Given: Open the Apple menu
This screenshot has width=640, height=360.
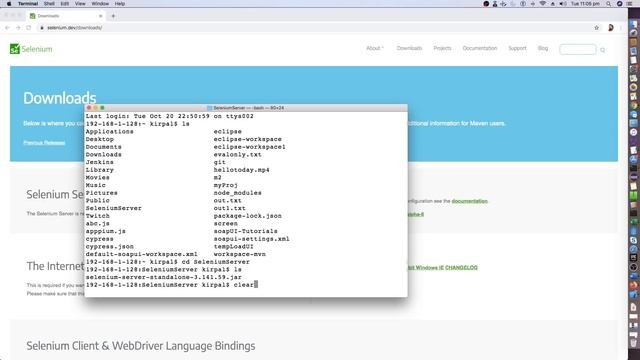Looking at the screenshot, I should click(9, 4).
